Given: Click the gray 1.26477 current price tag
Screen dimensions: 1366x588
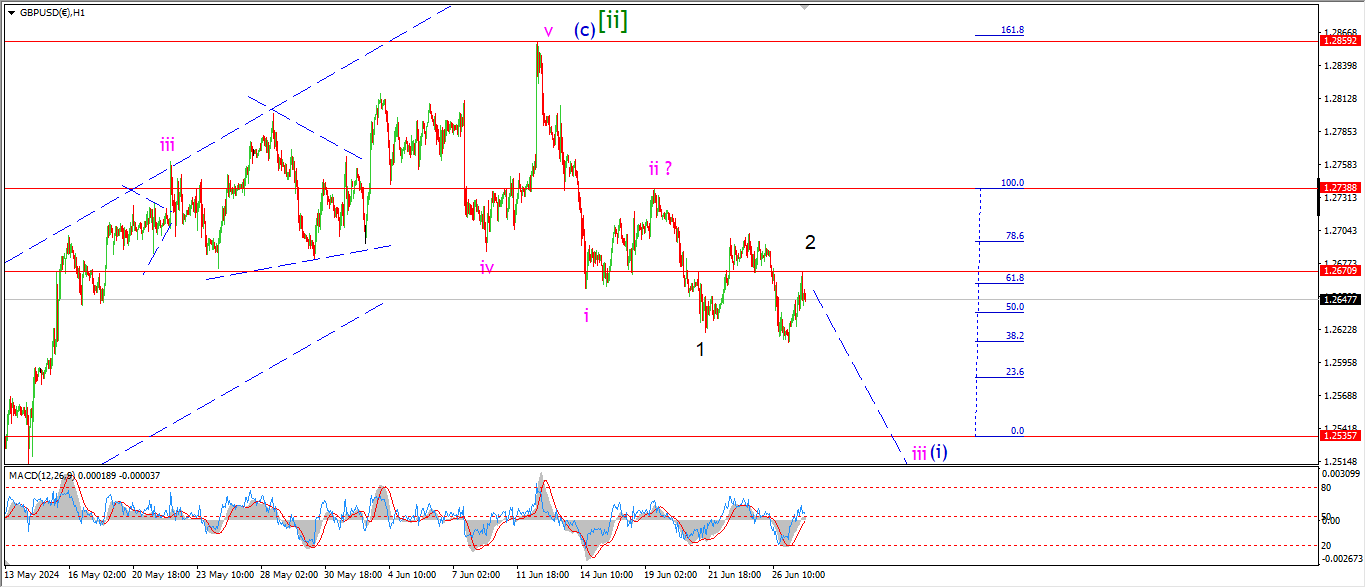Looking at the screenshot, I should click(1339, 299).
